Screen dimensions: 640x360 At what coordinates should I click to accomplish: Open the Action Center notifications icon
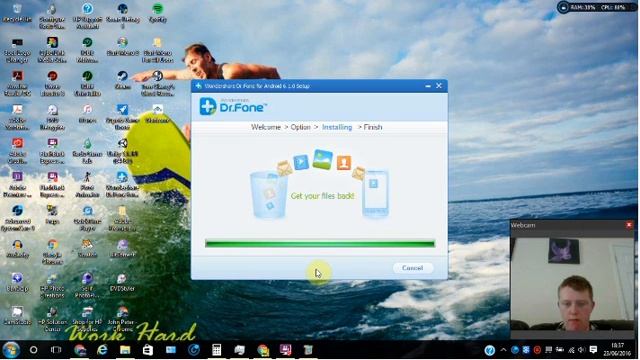pos(593,350)
